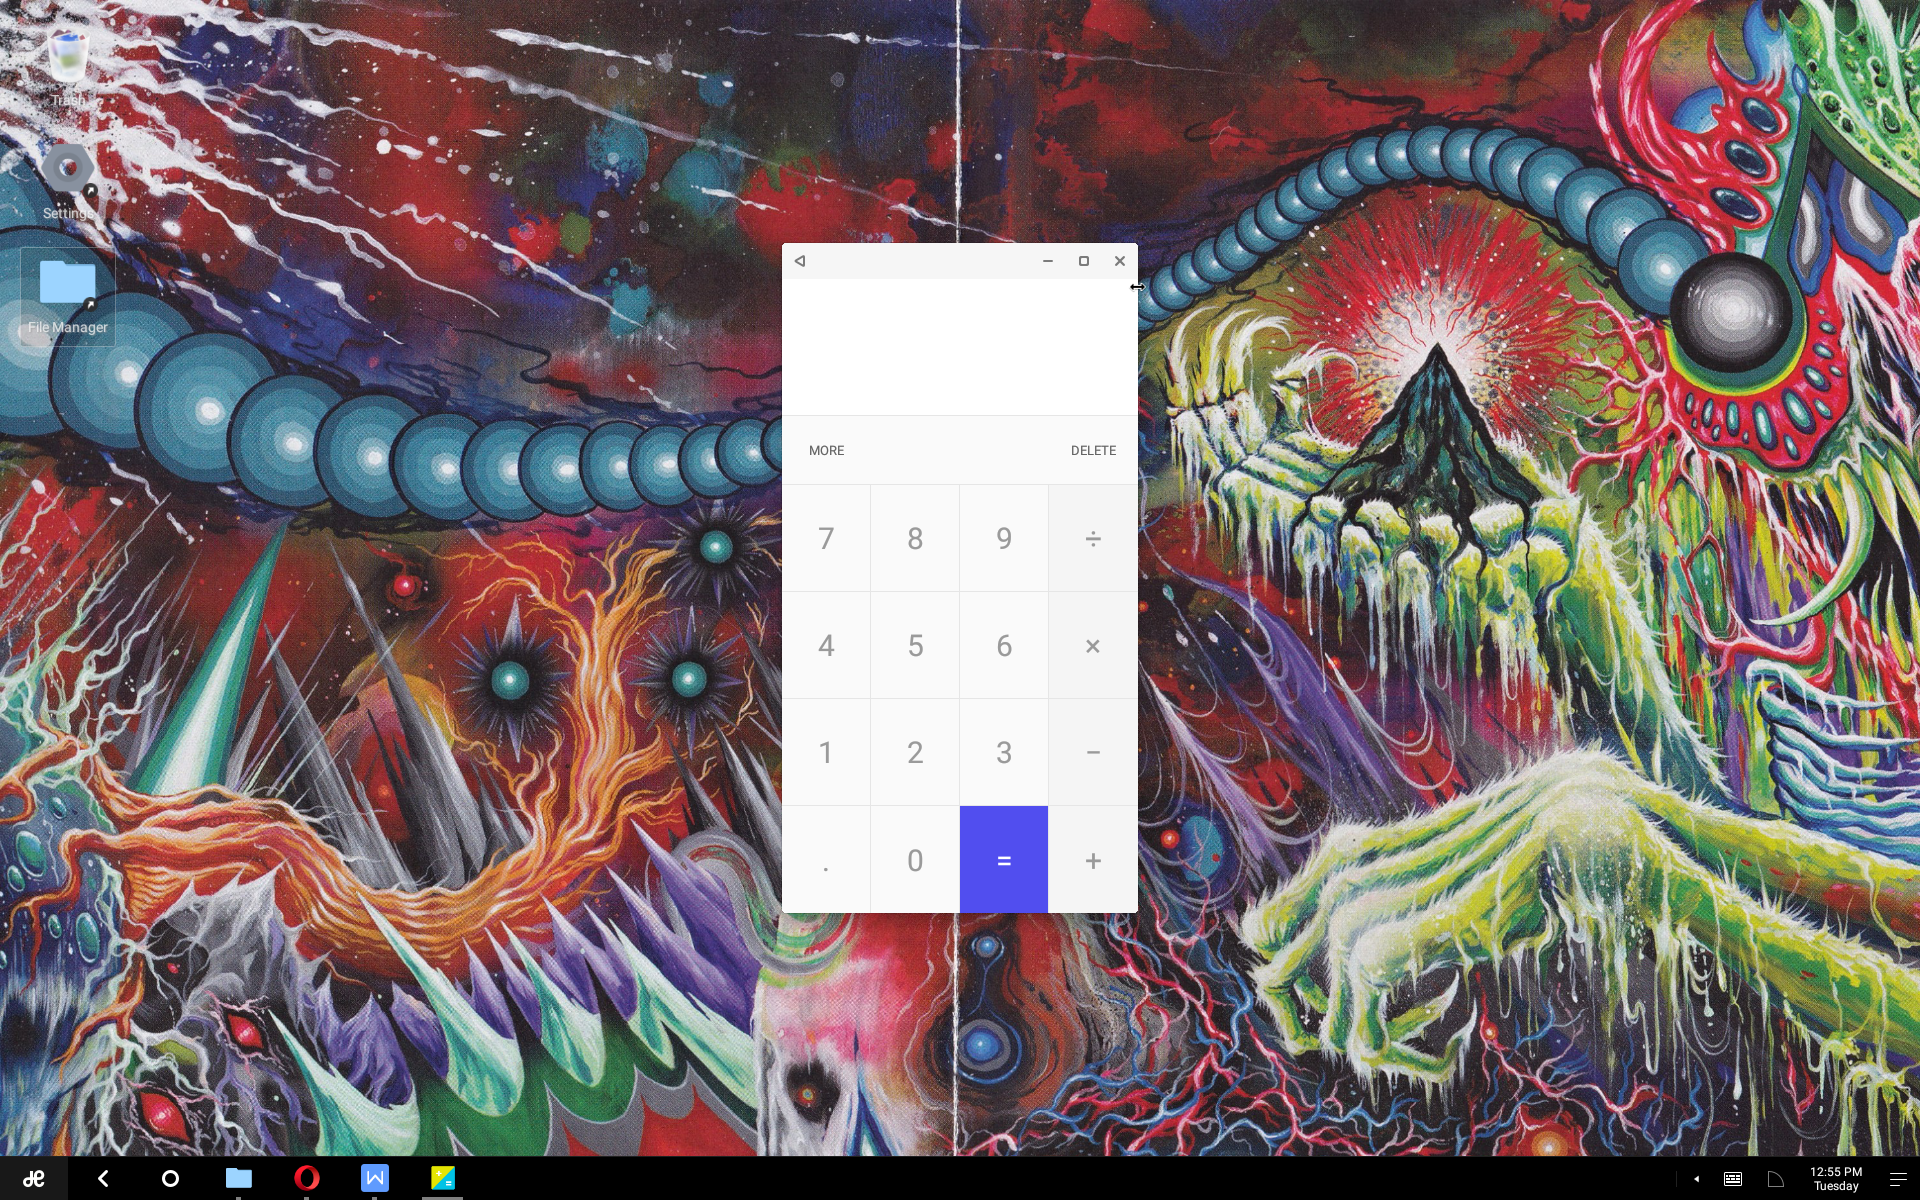Close the calculator window
This screenshot has width=1920, height=1200.
click(1120, 261)
